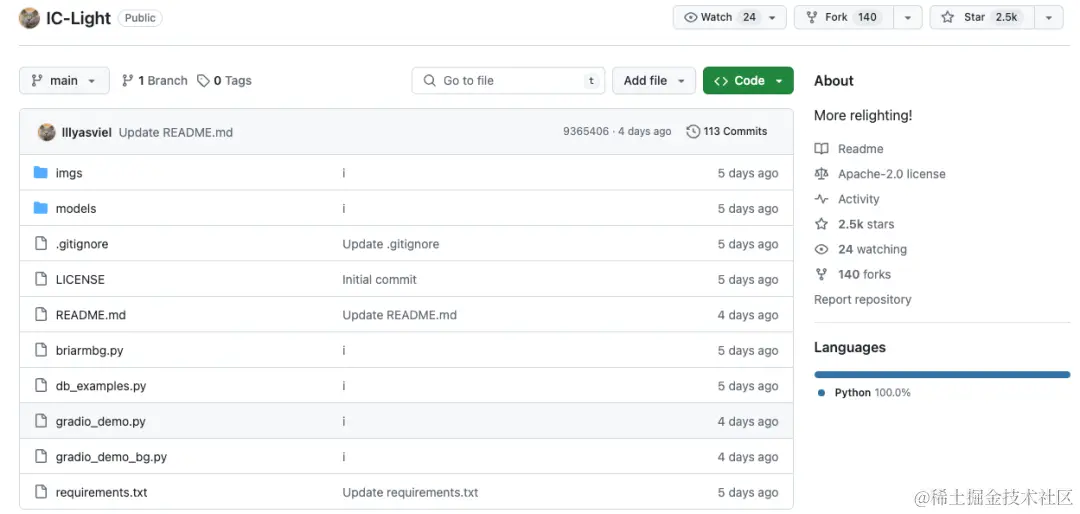Screen dimensions: 1080x514
Task: Click Report repository link
Action: 862,300
